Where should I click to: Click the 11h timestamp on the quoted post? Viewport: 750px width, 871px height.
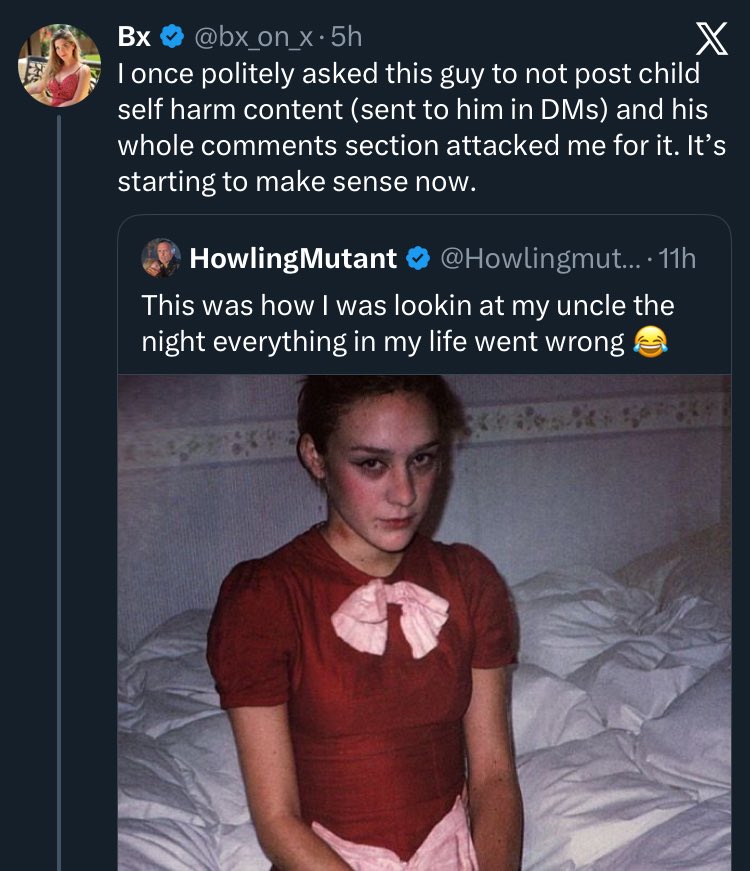click(677, 259)
